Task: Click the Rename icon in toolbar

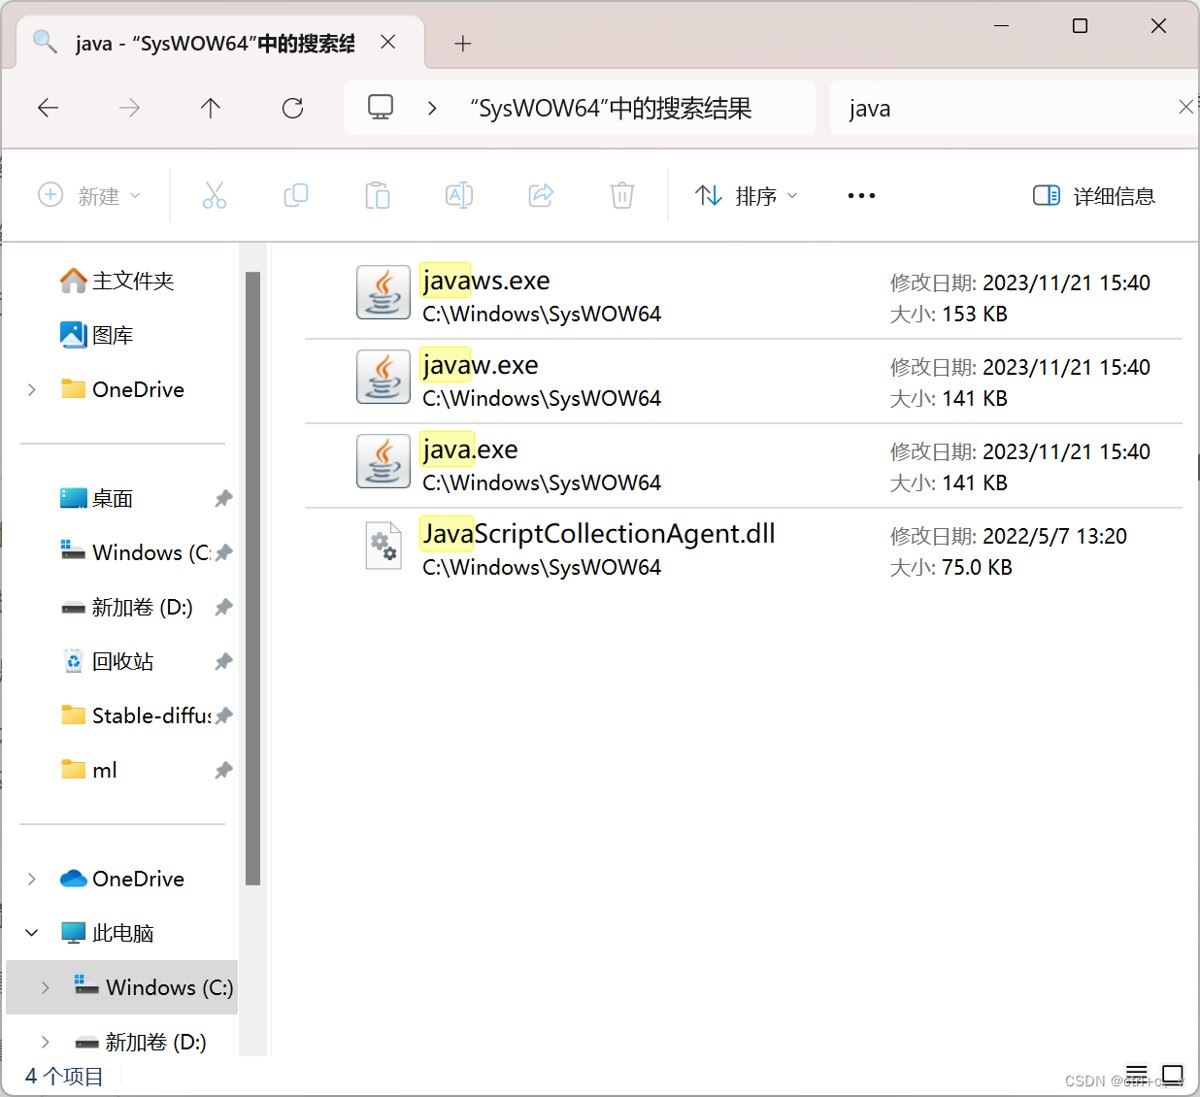Action: coord(459,195)
